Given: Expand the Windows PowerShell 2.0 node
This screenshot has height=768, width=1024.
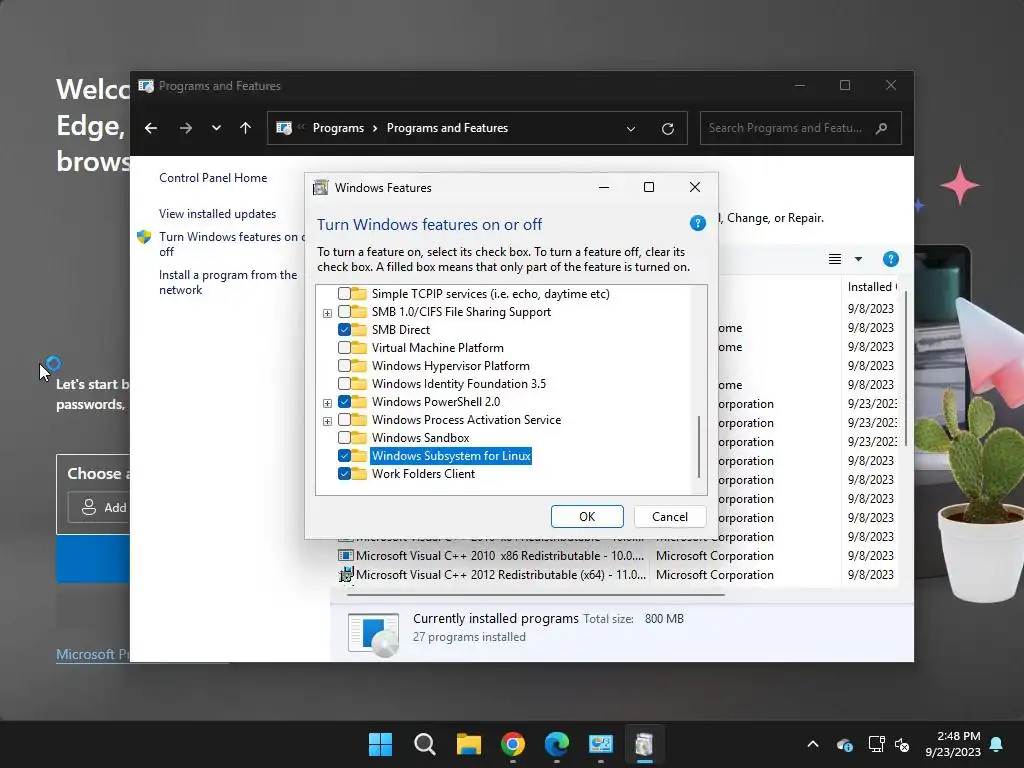Looking at the screenshot, I should [327, 403].
